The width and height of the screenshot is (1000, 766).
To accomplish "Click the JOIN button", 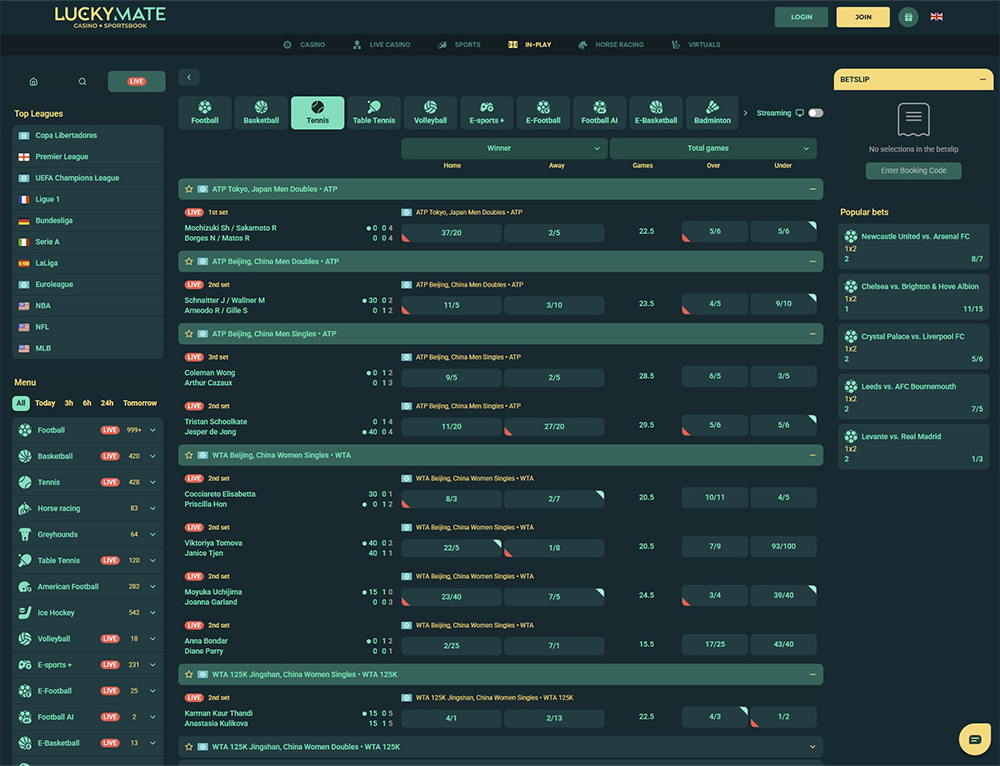I will click(863, 17).
